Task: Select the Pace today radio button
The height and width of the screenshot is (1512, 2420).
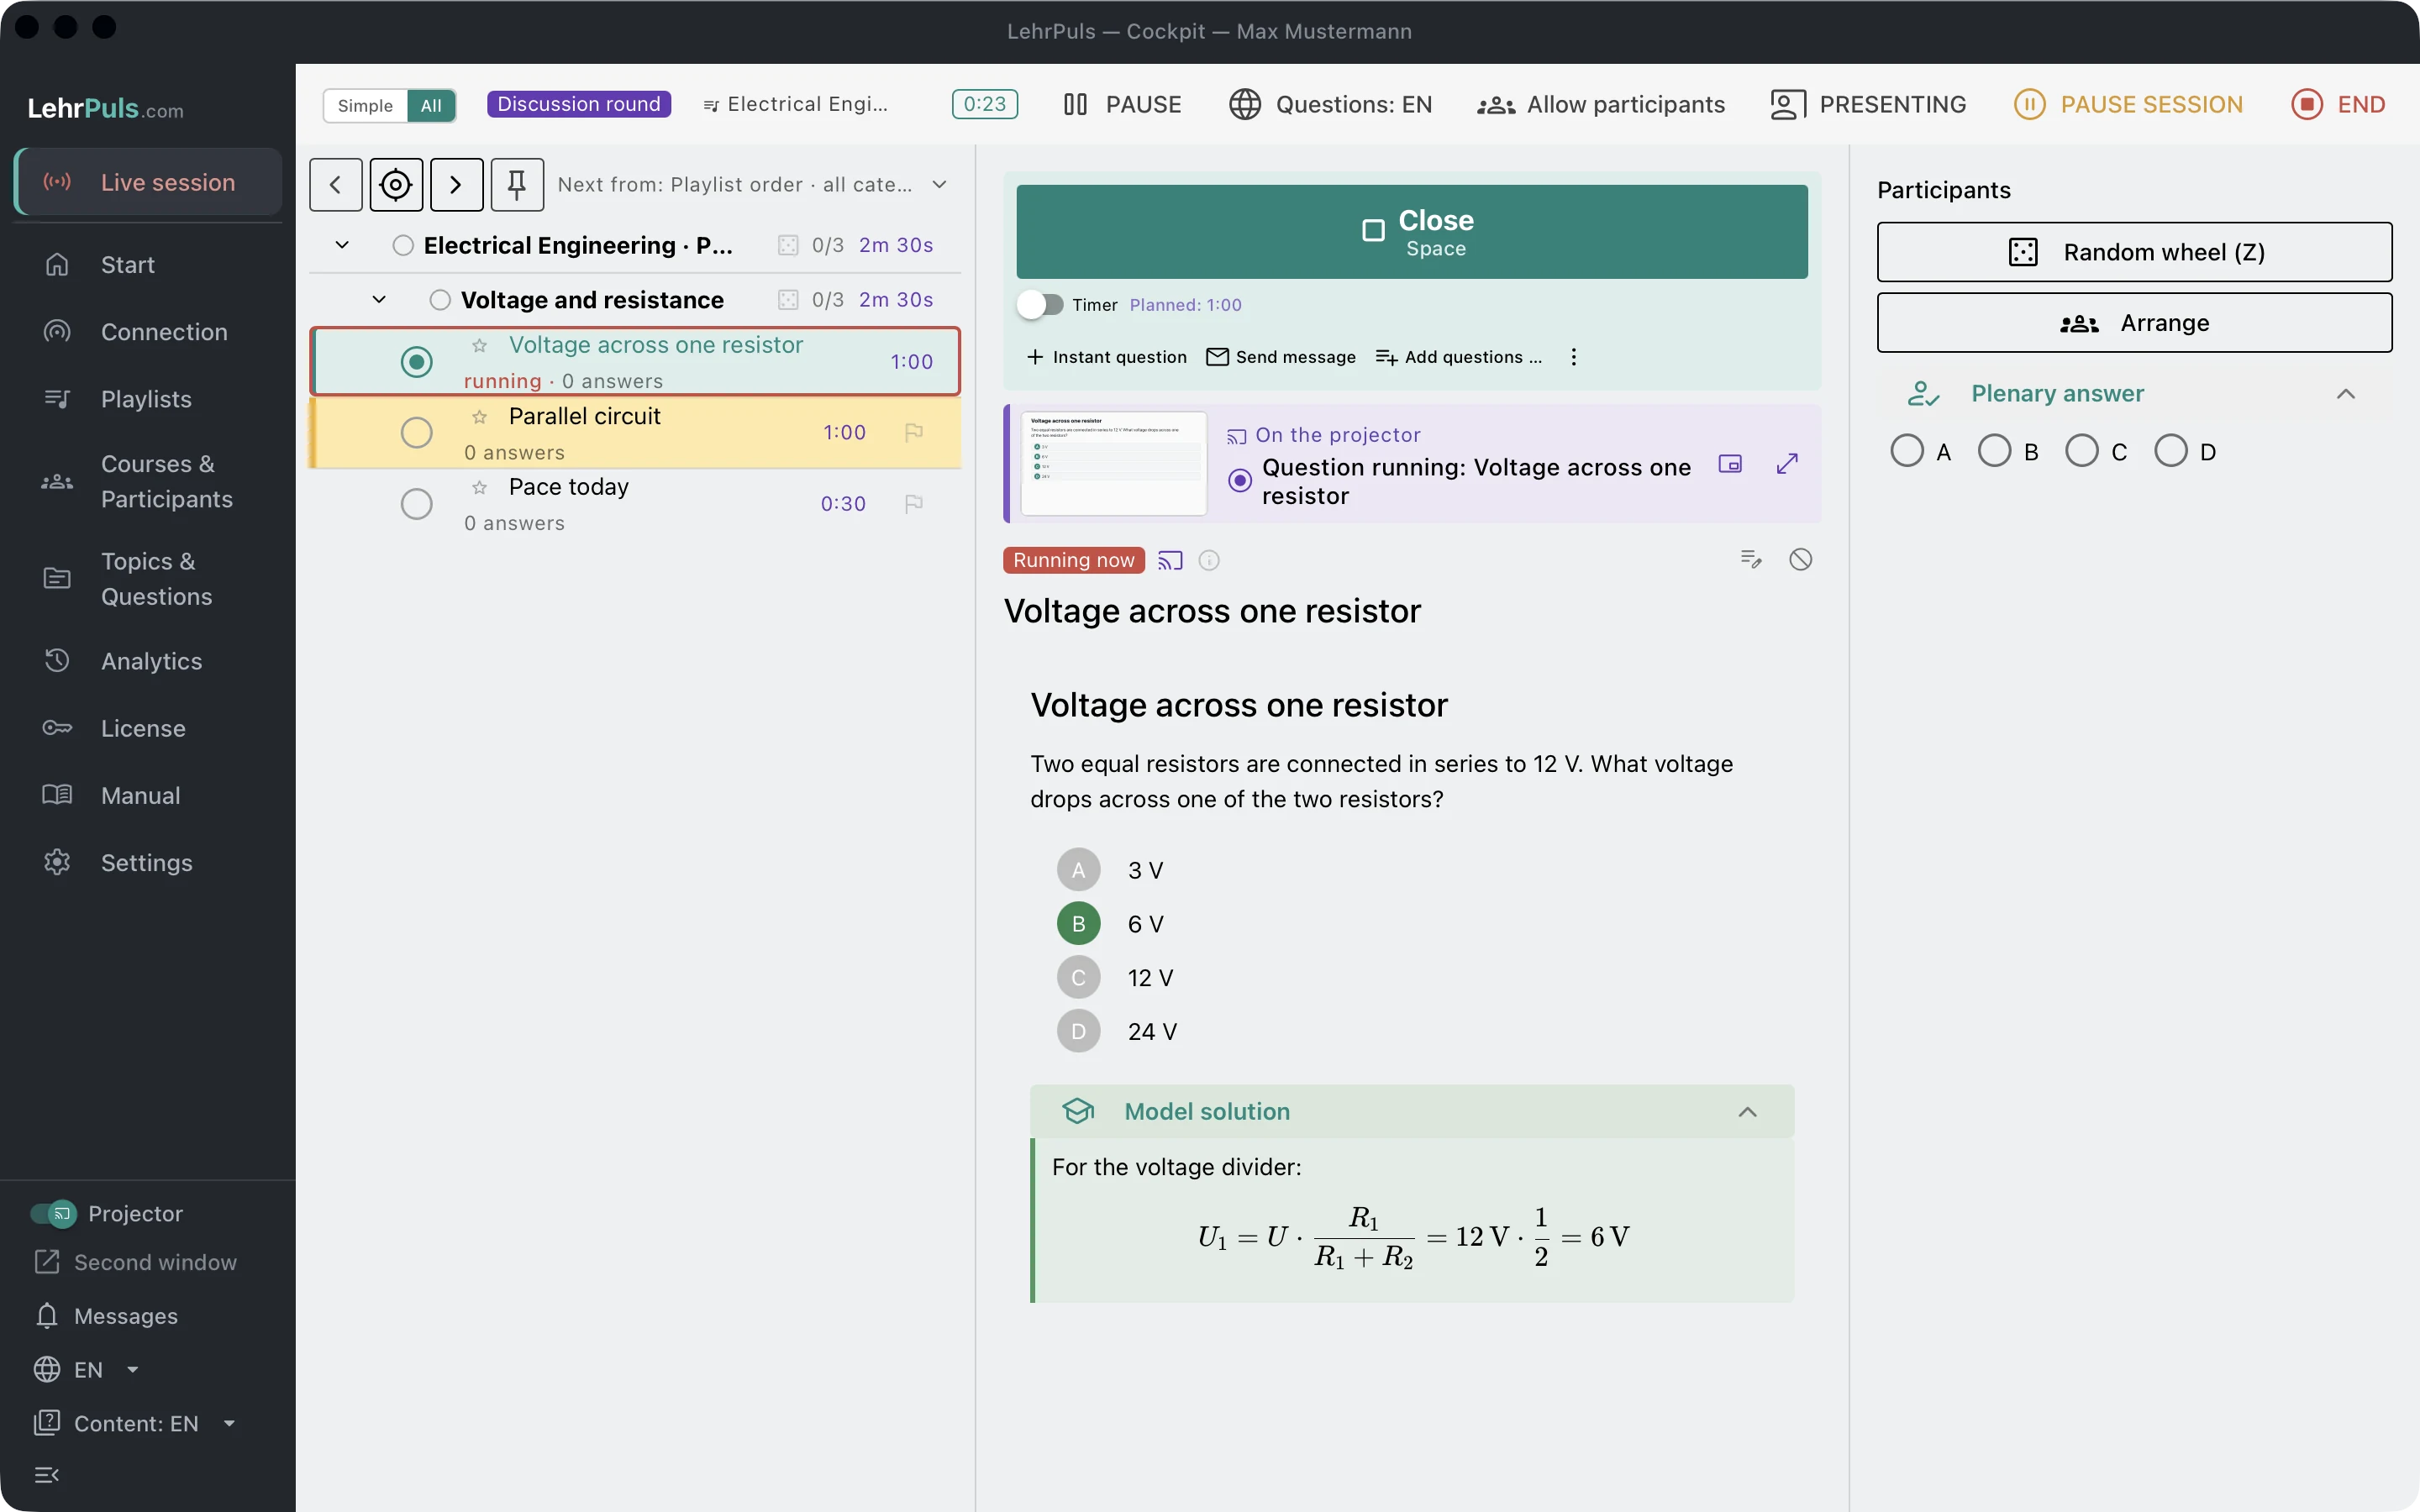Action: [416, 503]
